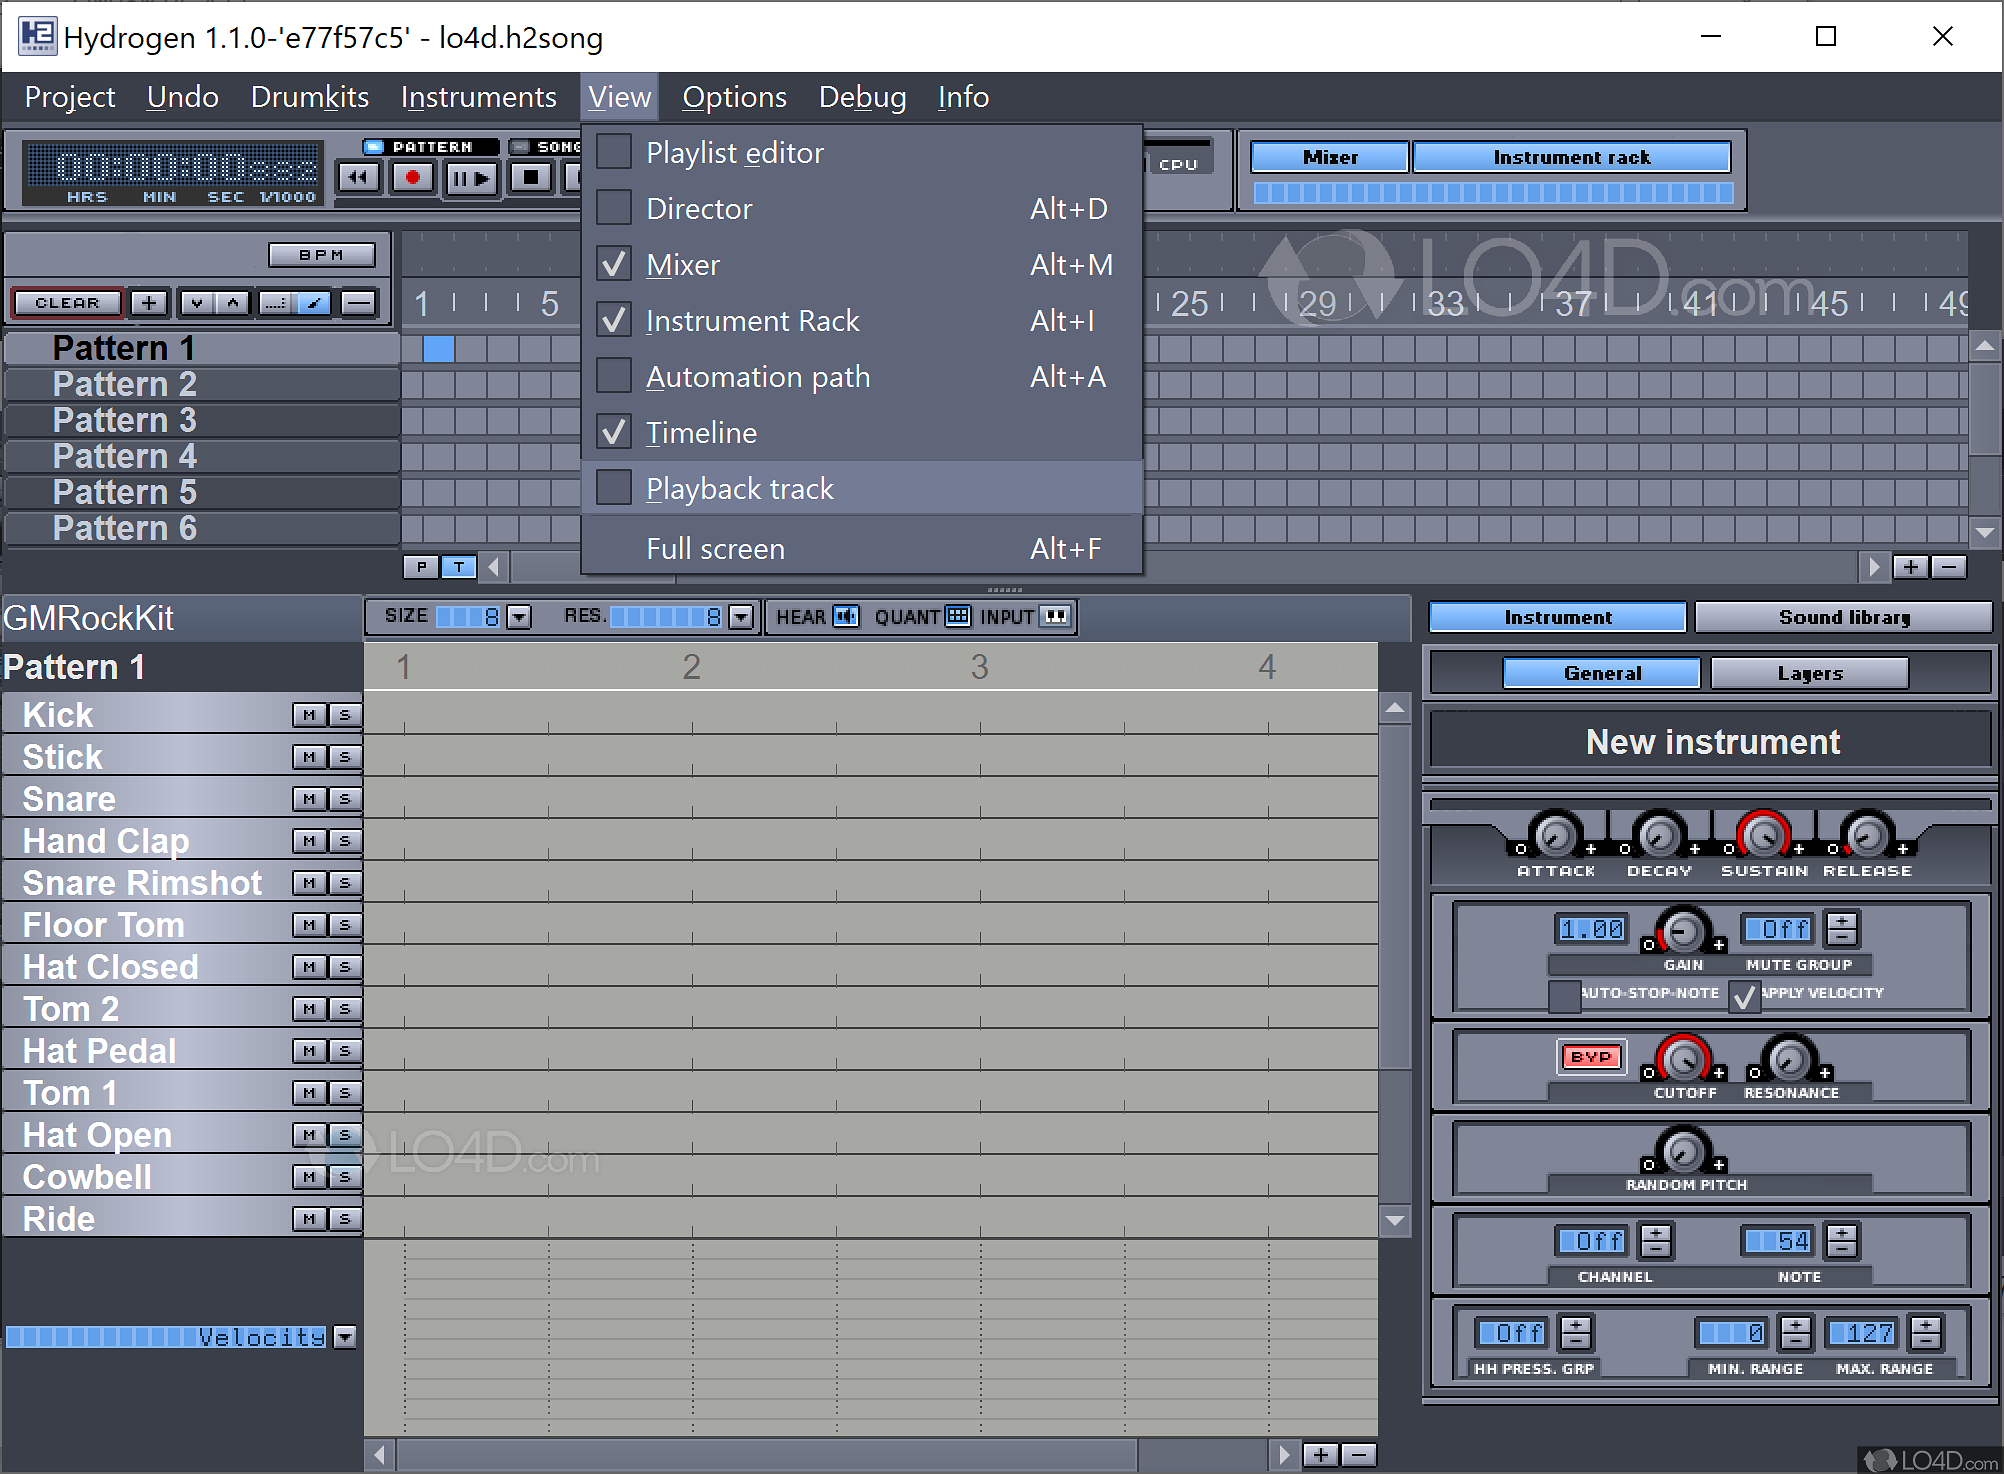Screen dimensions: 2004x1474
Task: Mute the Kick instrument
Action: tap(309, 715)
